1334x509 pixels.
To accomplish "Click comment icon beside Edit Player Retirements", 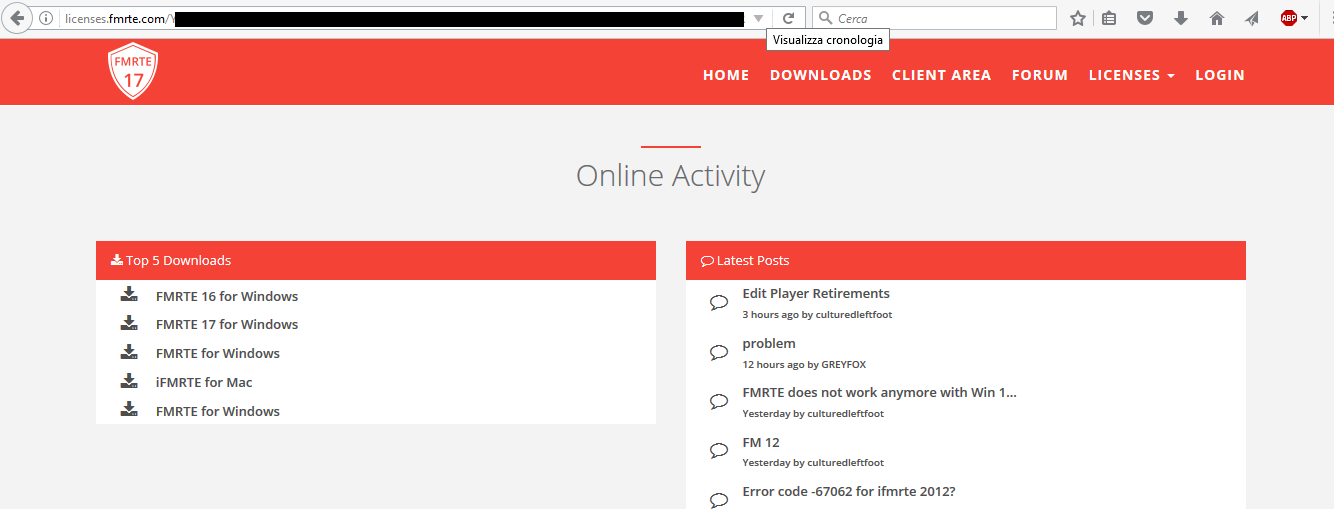I will (719, 303).
